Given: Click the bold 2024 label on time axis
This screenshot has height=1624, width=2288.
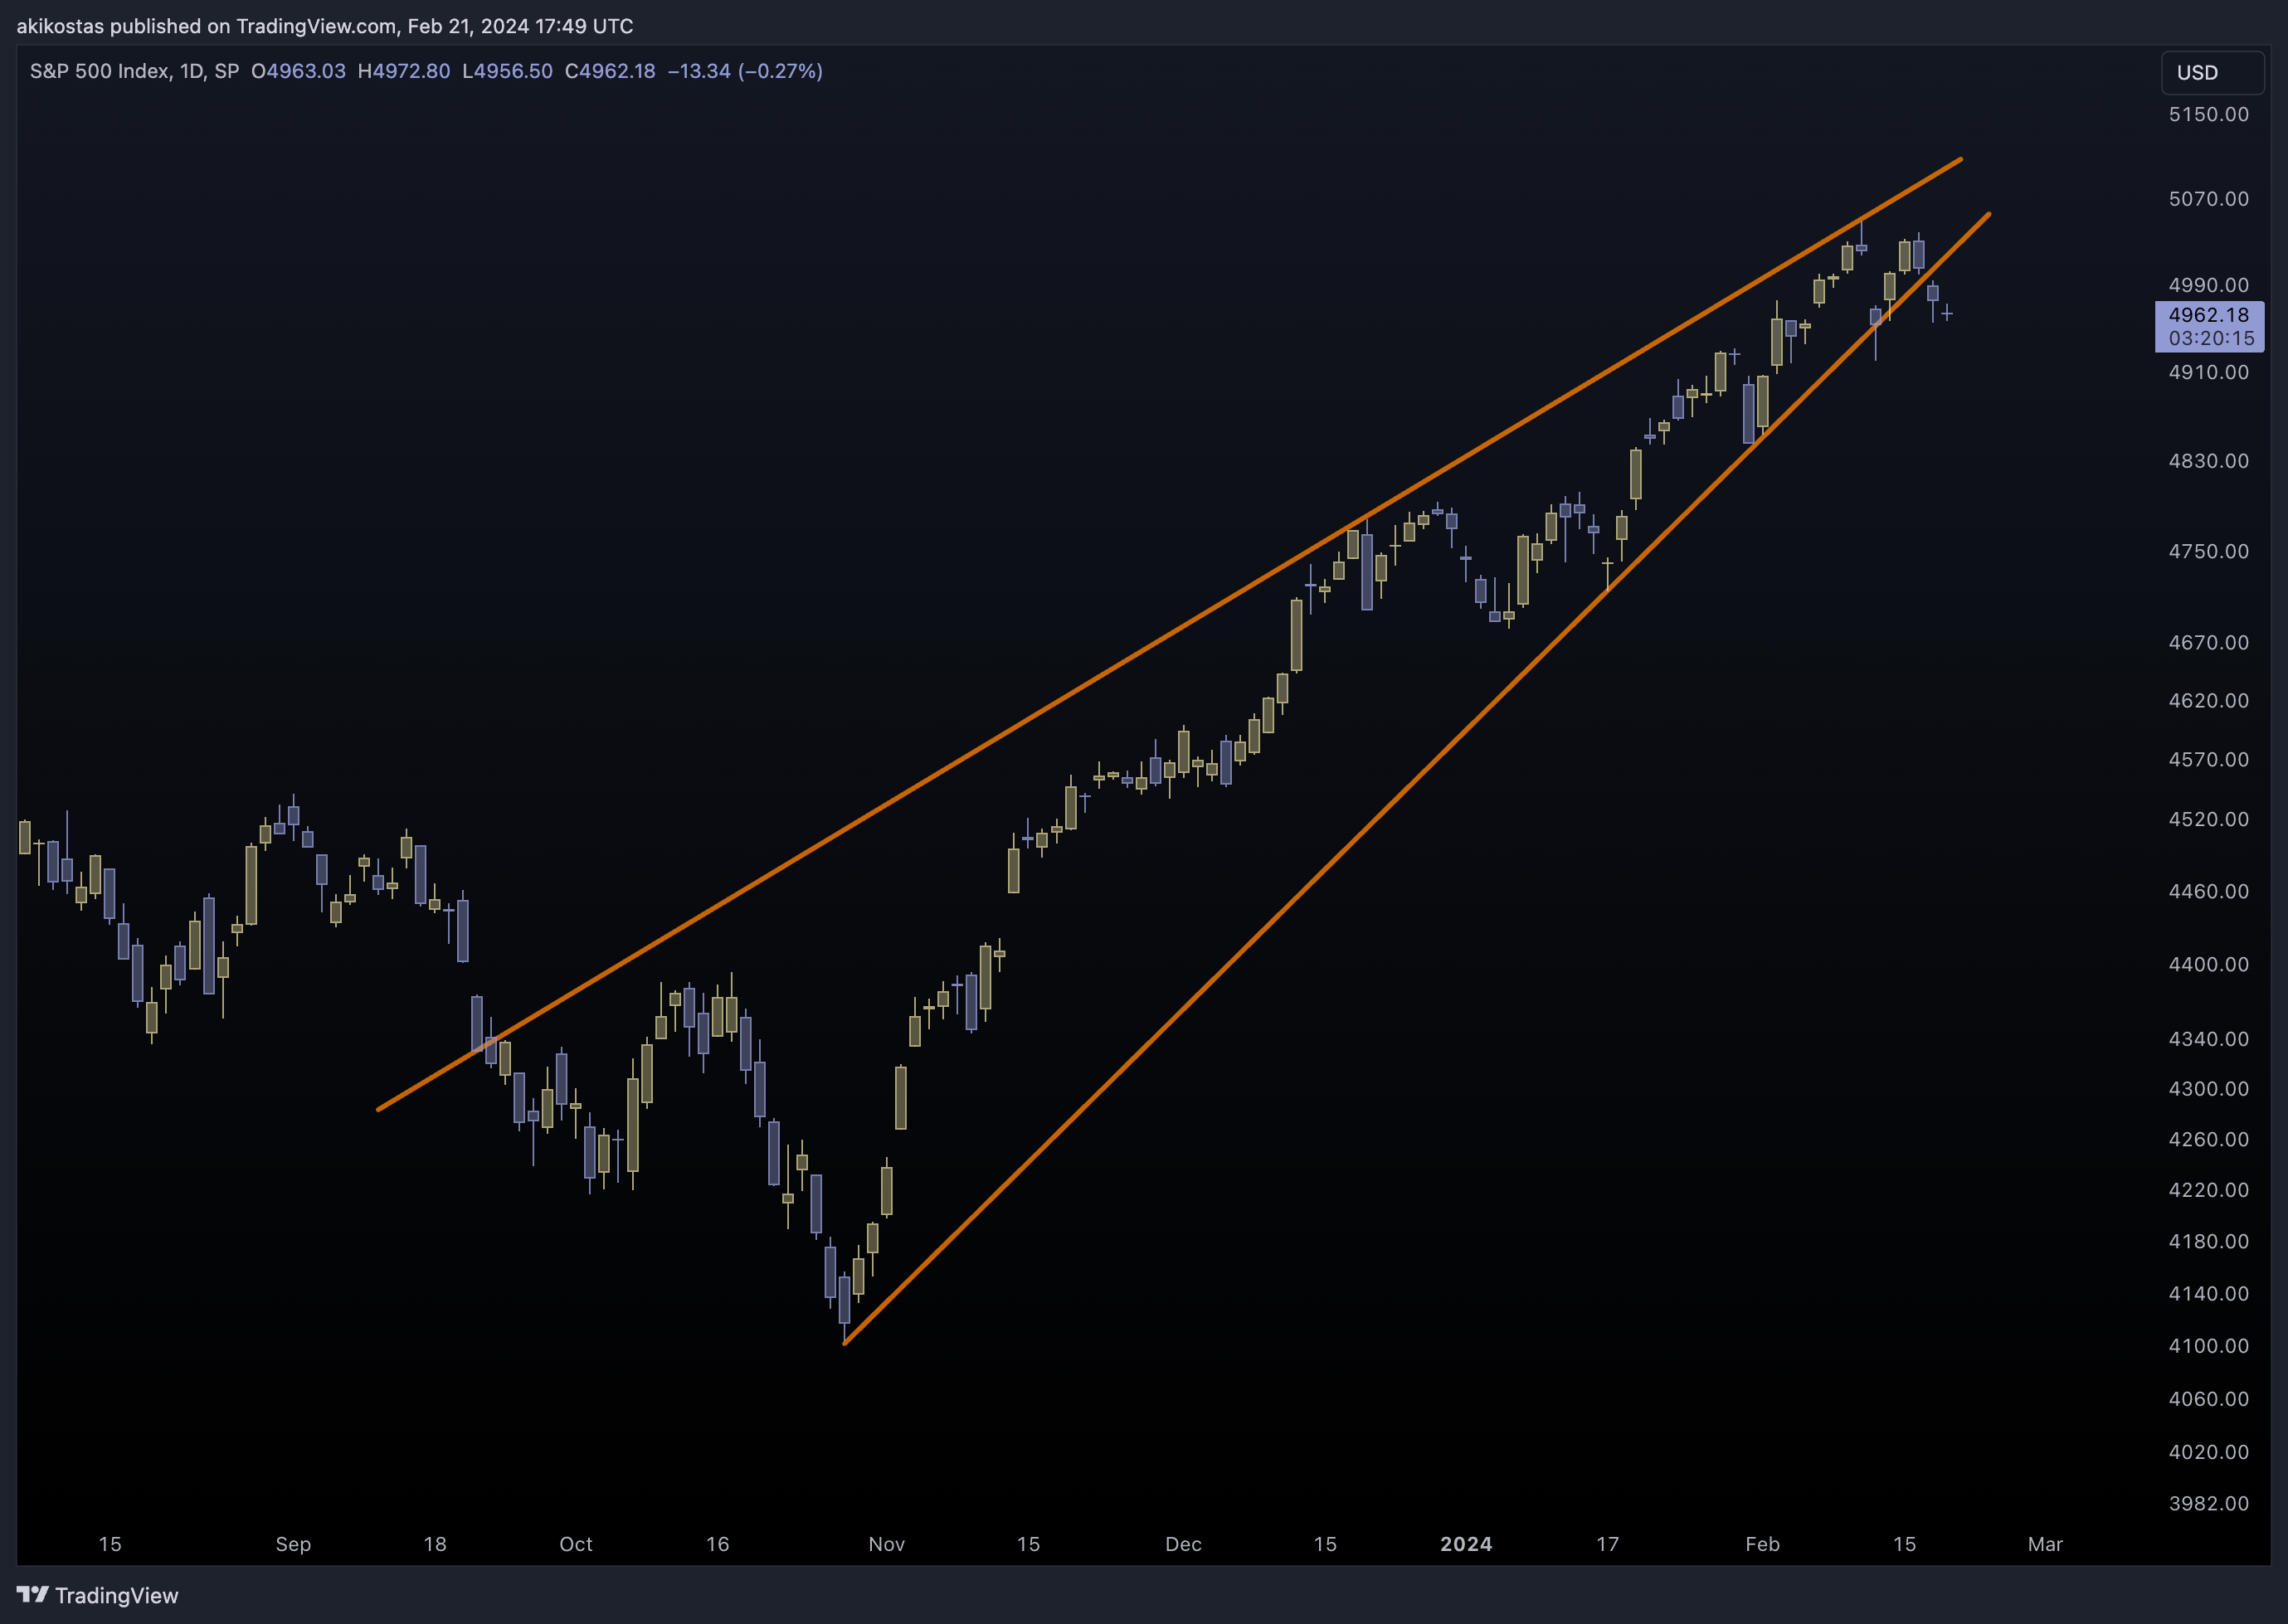Looking at the screenshot, I should (1466, 1544).
